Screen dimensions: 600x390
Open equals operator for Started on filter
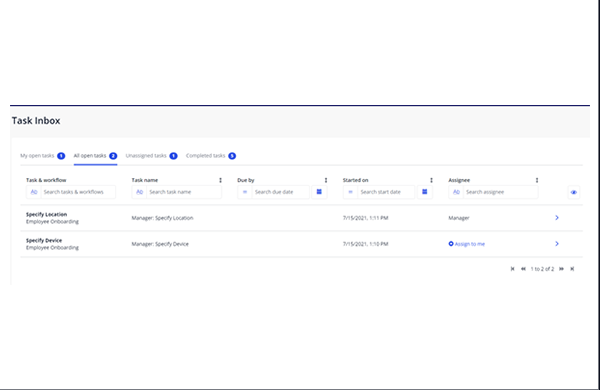coord(351,192)
